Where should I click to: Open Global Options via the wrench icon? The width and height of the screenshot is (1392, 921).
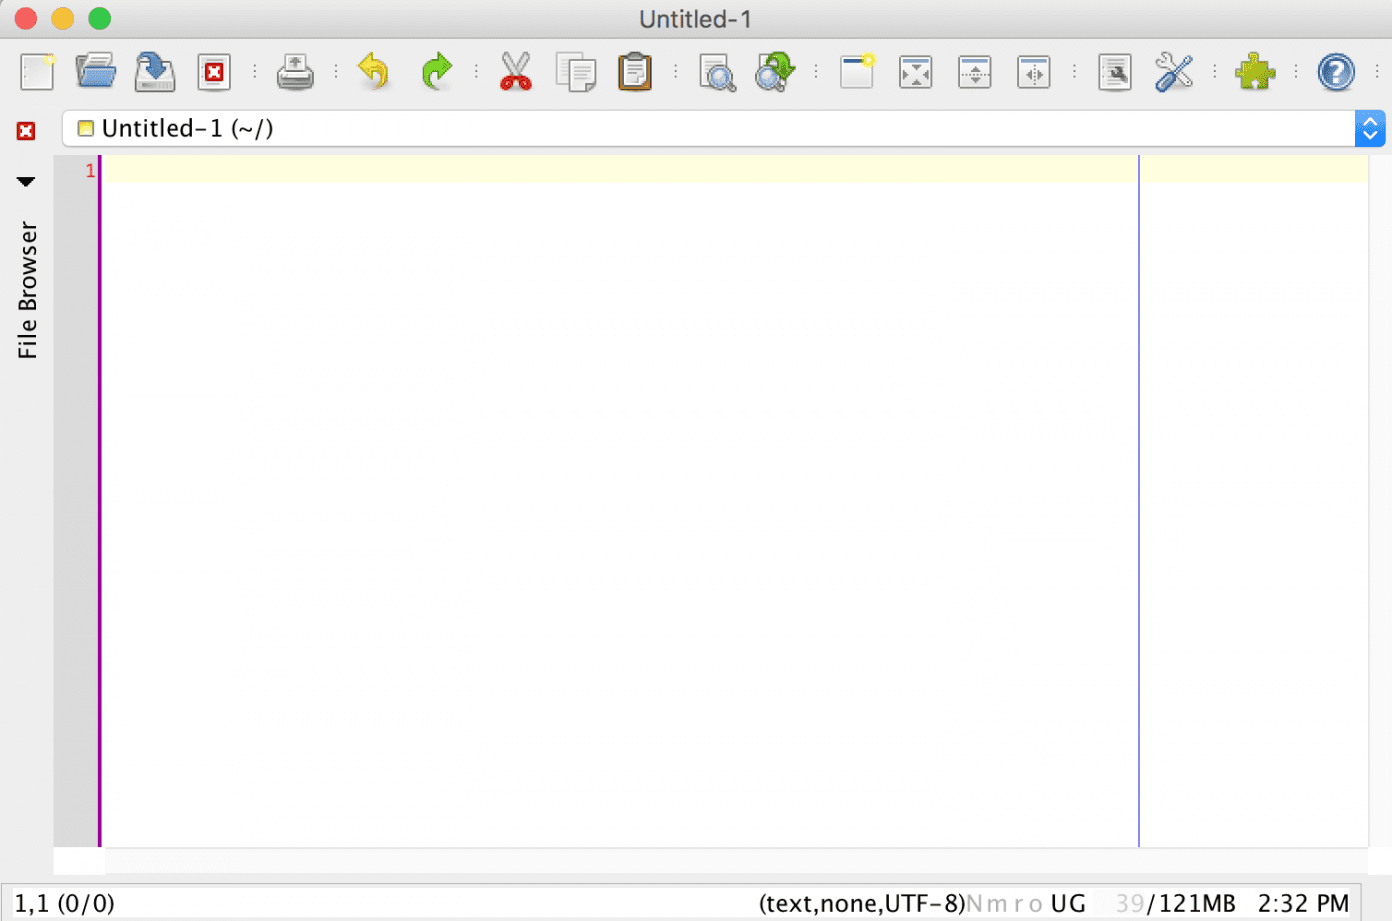point(1173,71)
